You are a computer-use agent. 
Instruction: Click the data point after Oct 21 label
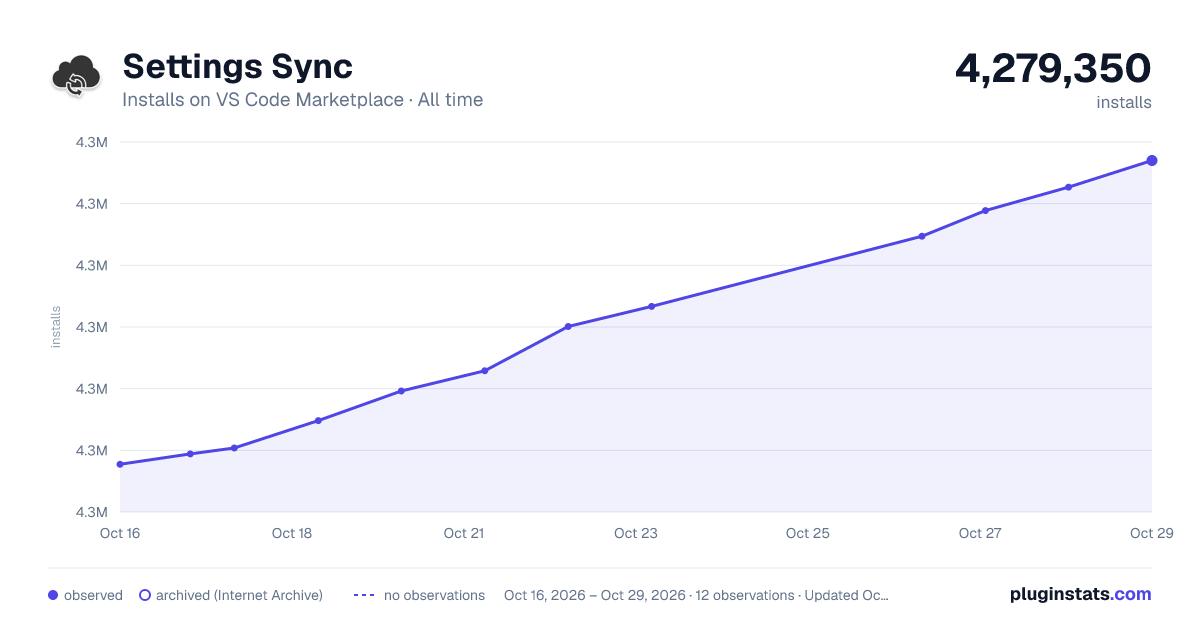pyautogui.click(x=485, y=371)
